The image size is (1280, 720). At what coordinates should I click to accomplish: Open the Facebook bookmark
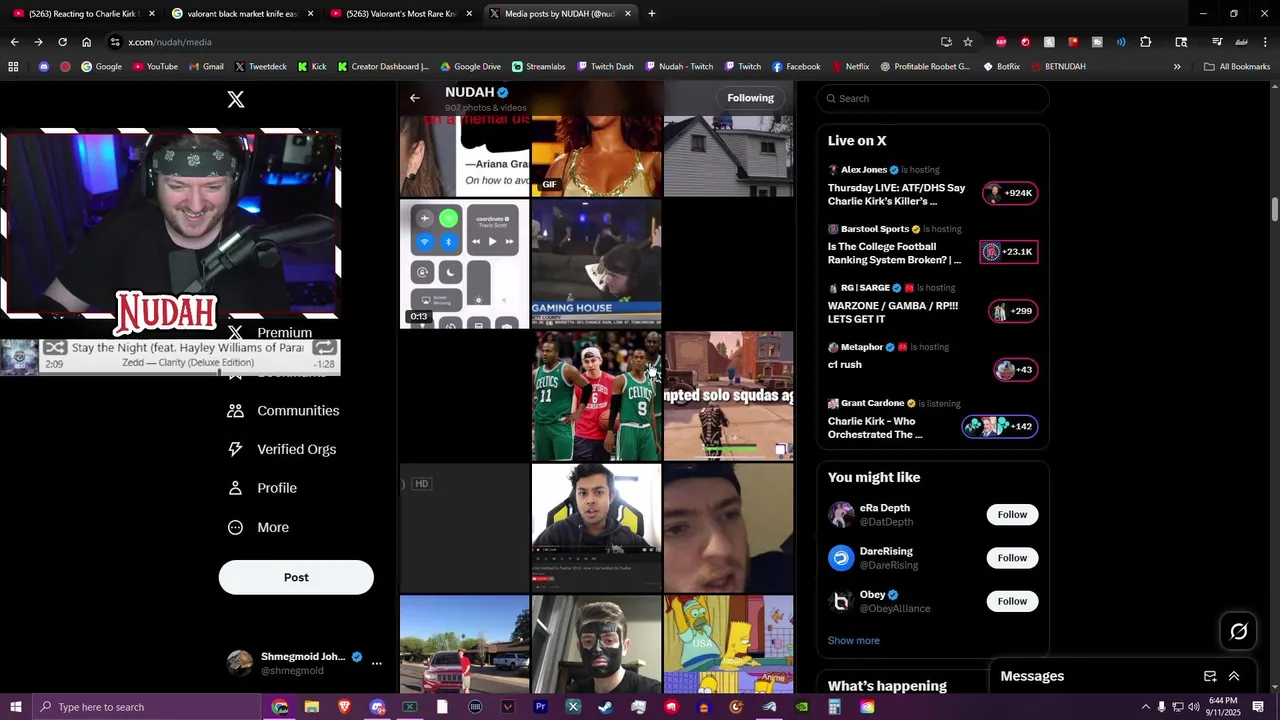click(x=795, y=67)
